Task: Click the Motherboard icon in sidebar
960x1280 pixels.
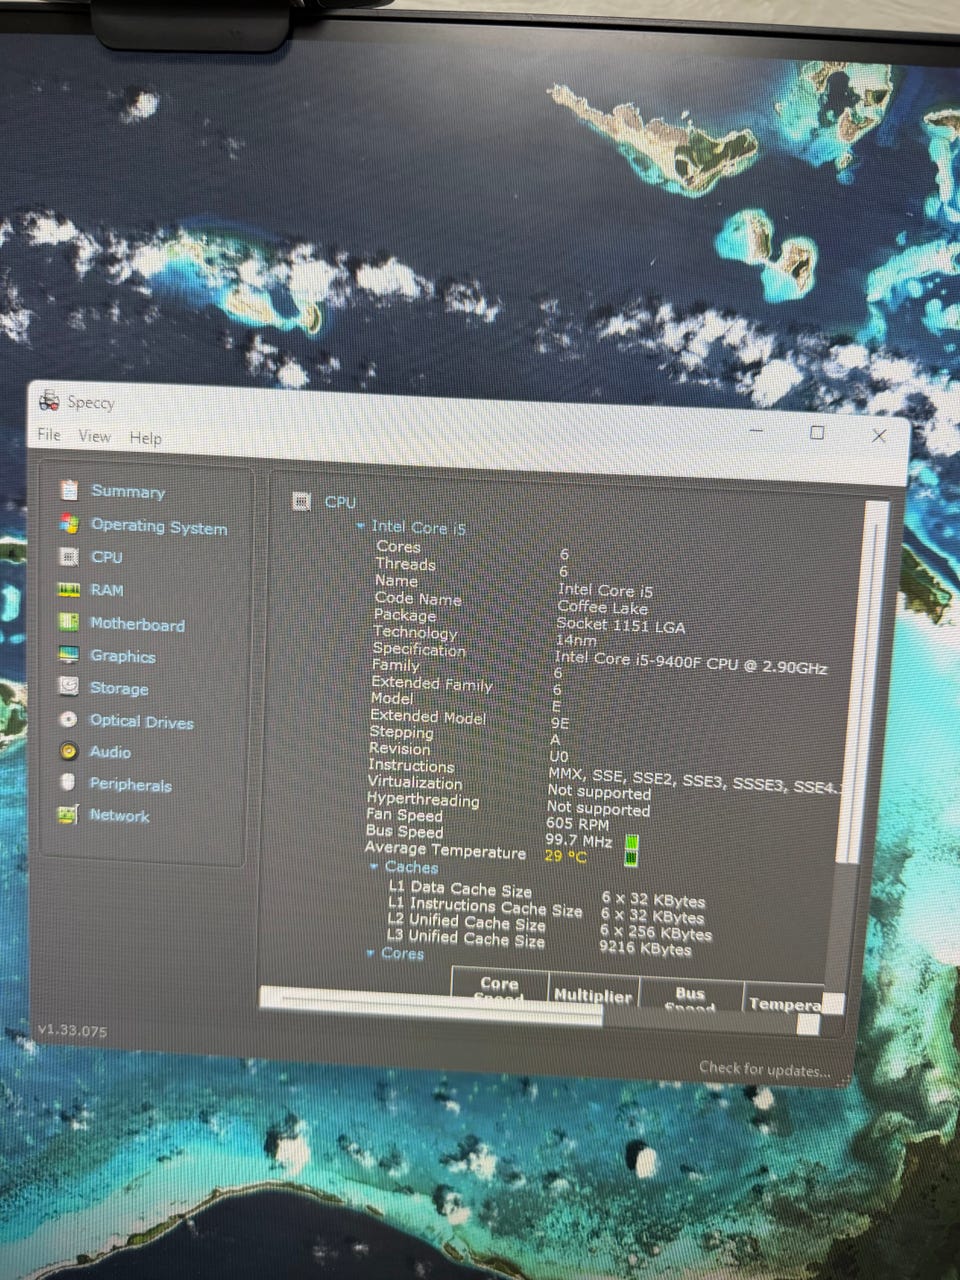Action: 68,622
